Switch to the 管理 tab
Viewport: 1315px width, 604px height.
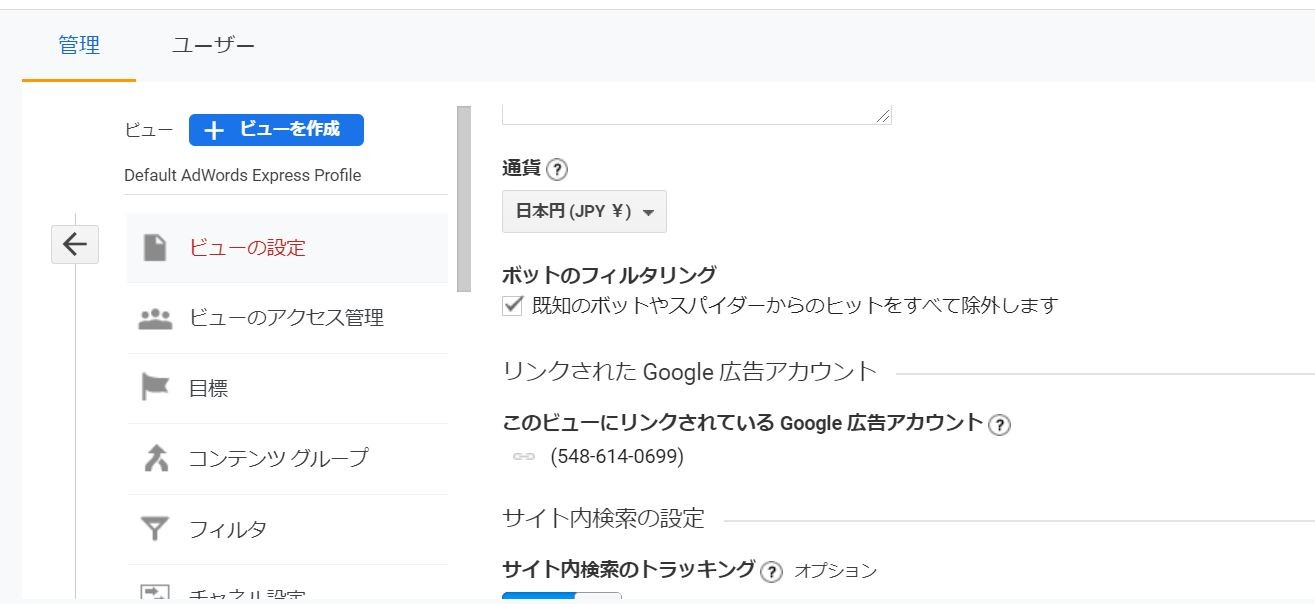click(79, 45)
